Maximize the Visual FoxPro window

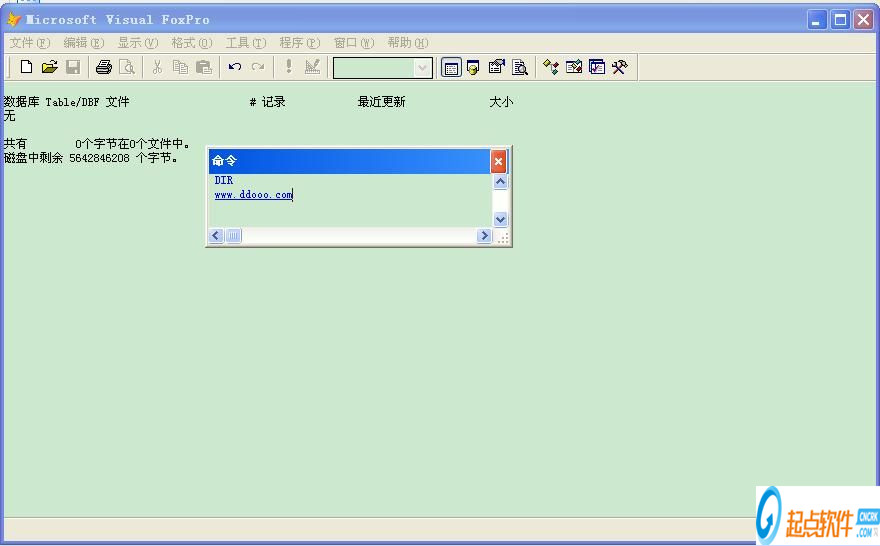tap(840, 20)
